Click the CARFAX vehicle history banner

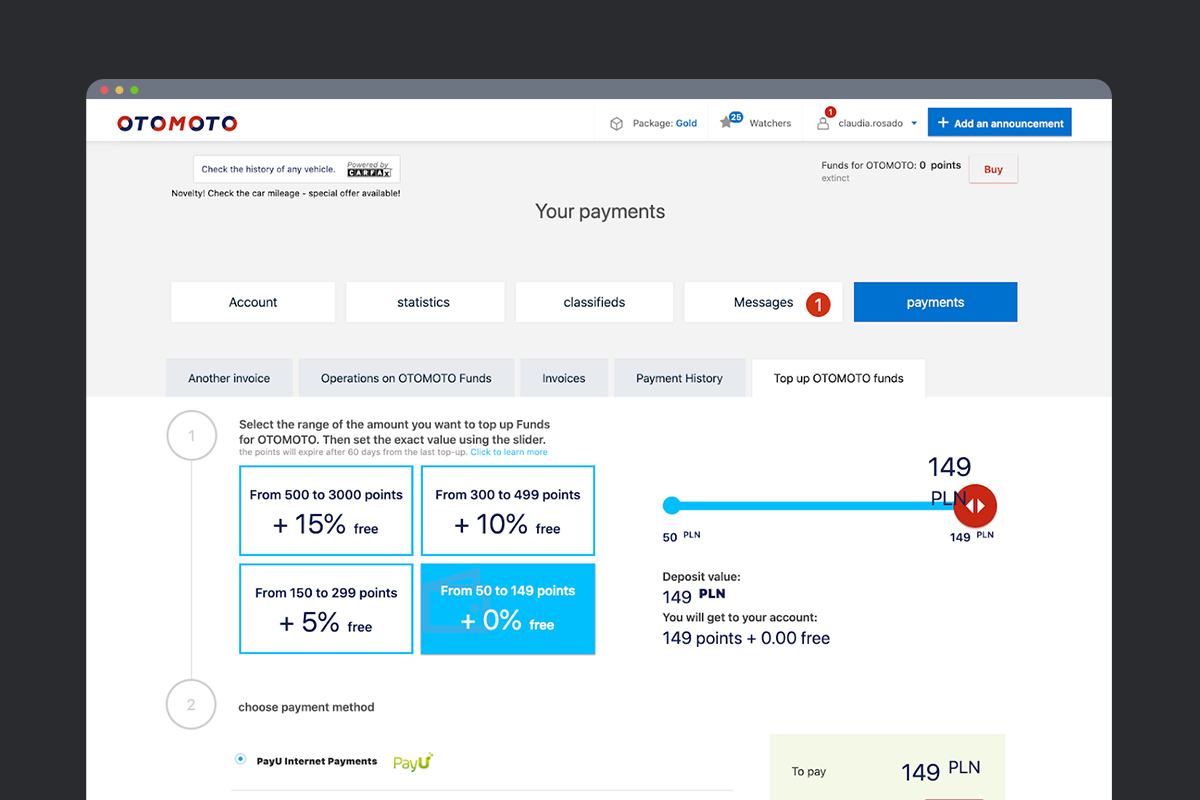[x=296, y=169]
